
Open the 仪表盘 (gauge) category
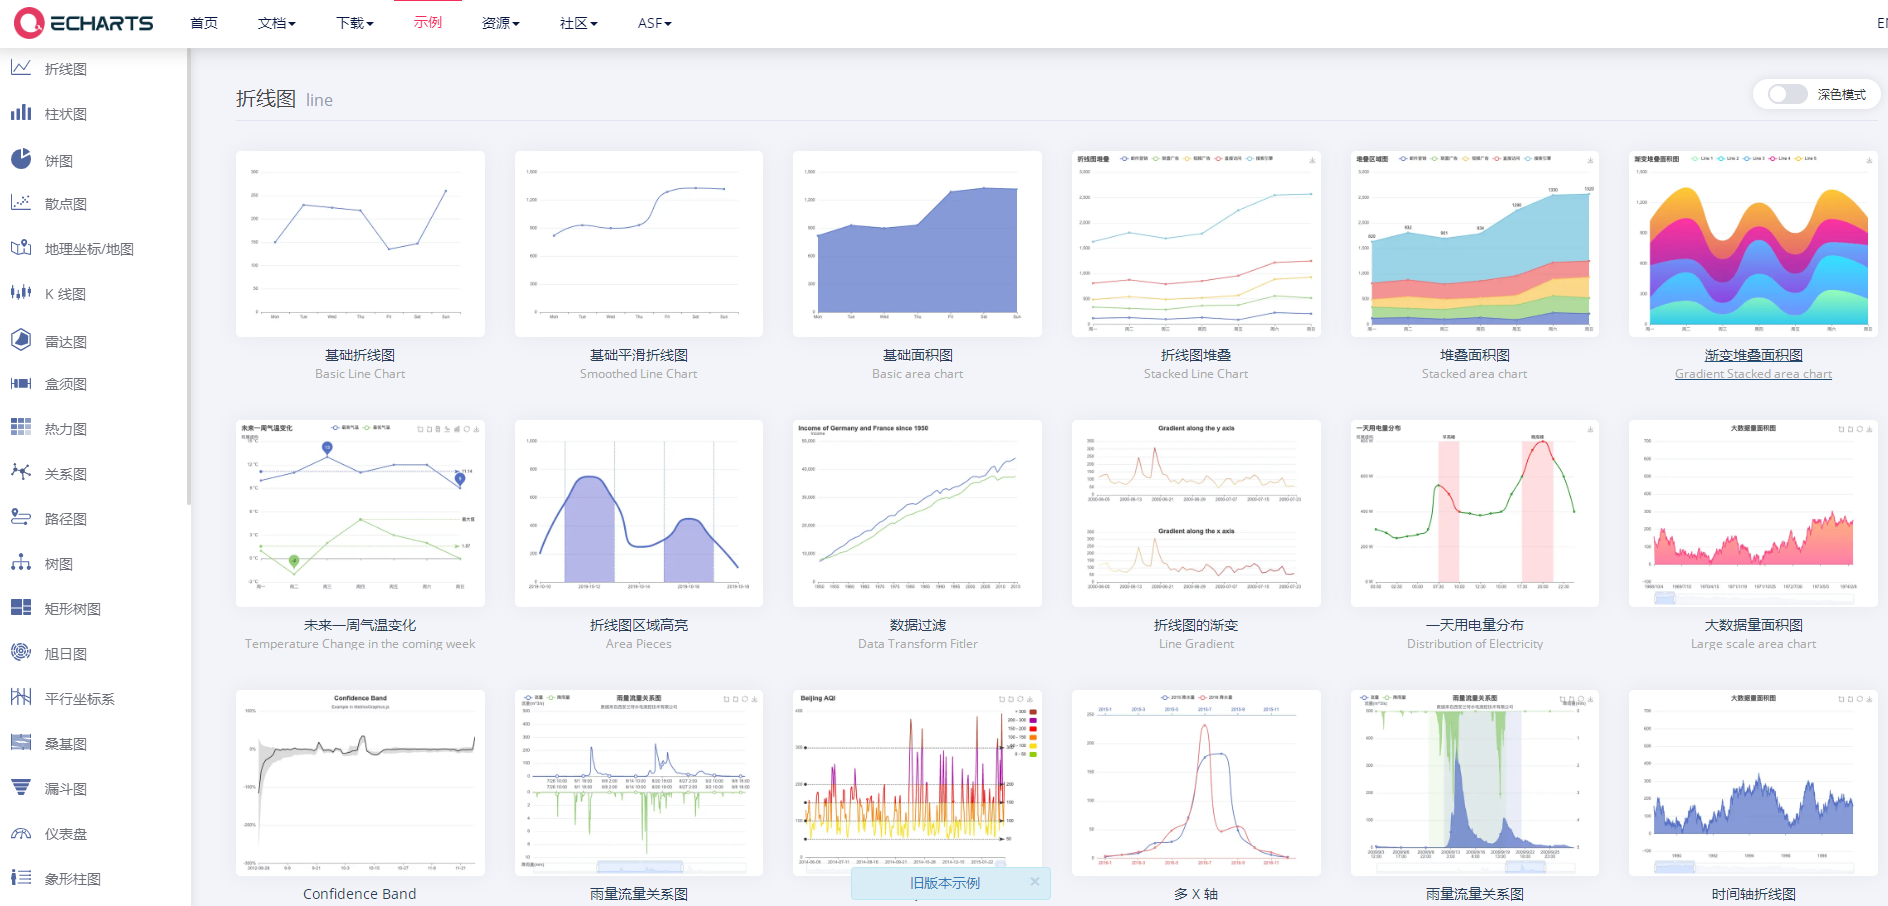pyautogui.click(x=21, y=833)
